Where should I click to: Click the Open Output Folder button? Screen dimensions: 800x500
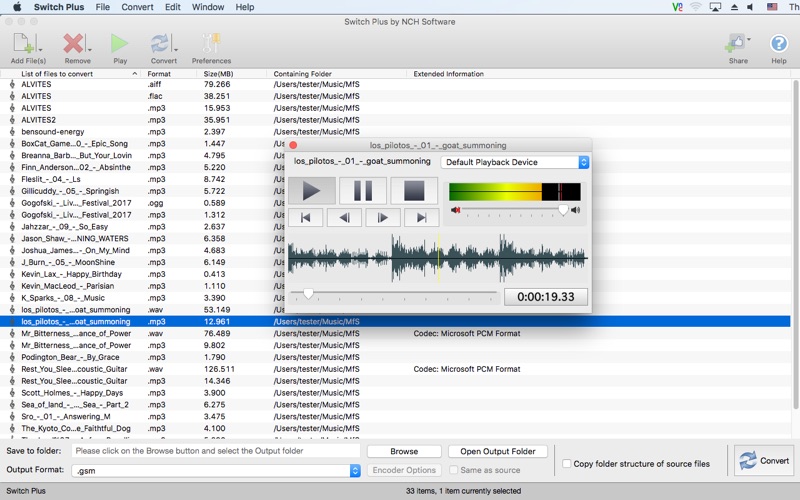click(x=498, y=451)
